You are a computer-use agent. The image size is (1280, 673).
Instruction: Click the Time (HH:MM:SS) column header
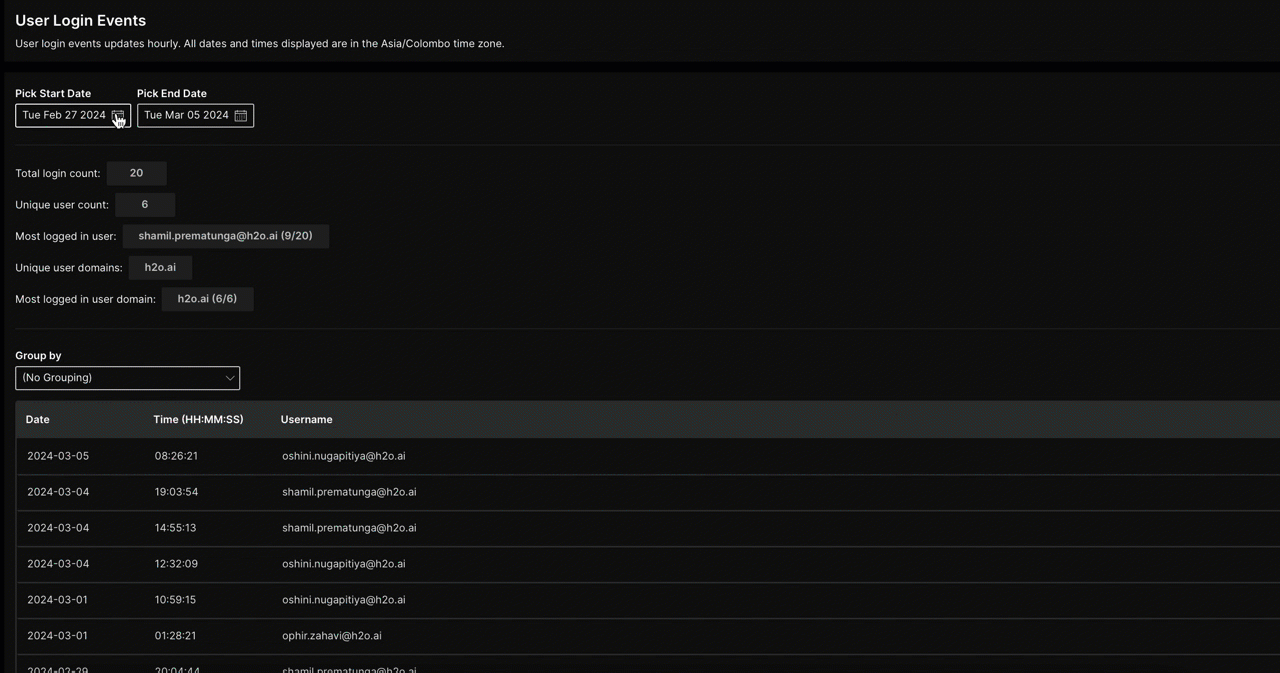tap(198, 420)
